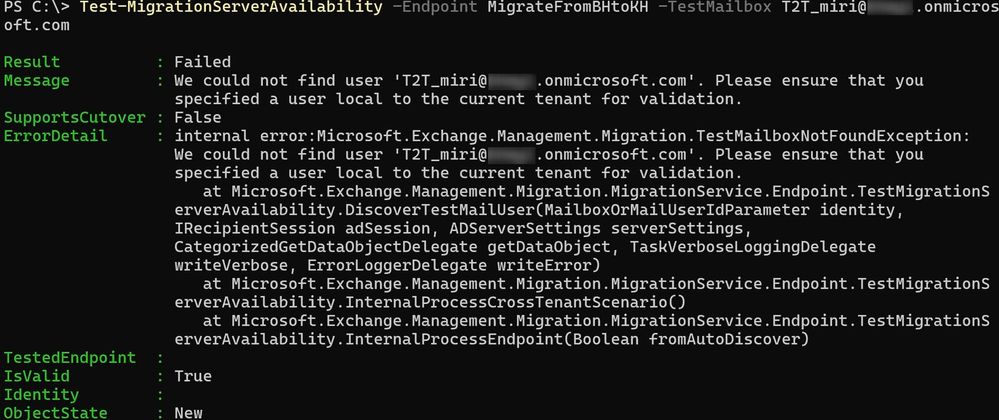Image resolution: width=999 pixels, height=420 pixels.
Task: Click the Identity property label
Action: pos(41,395)
